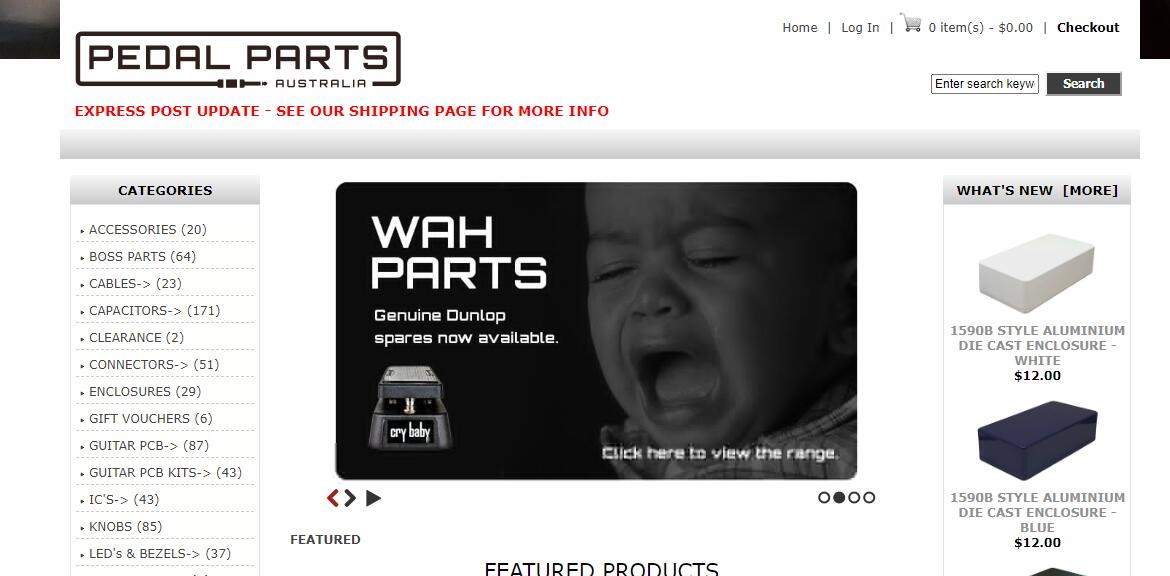Expand the CONNECTORS category

154,364
